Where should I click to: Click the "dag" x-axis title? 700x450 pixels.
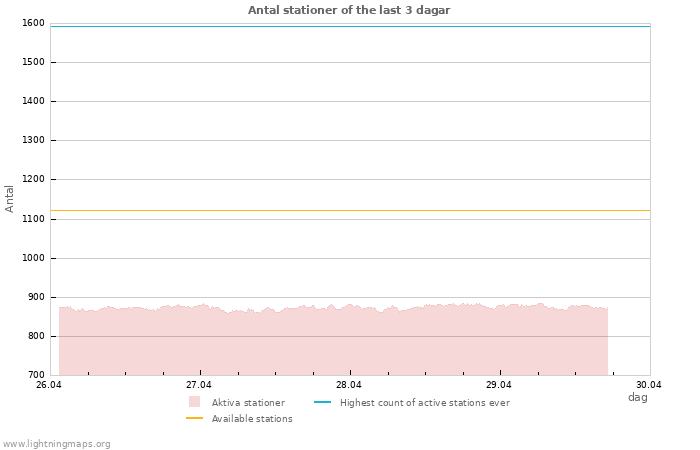click(x=637, y=397)
